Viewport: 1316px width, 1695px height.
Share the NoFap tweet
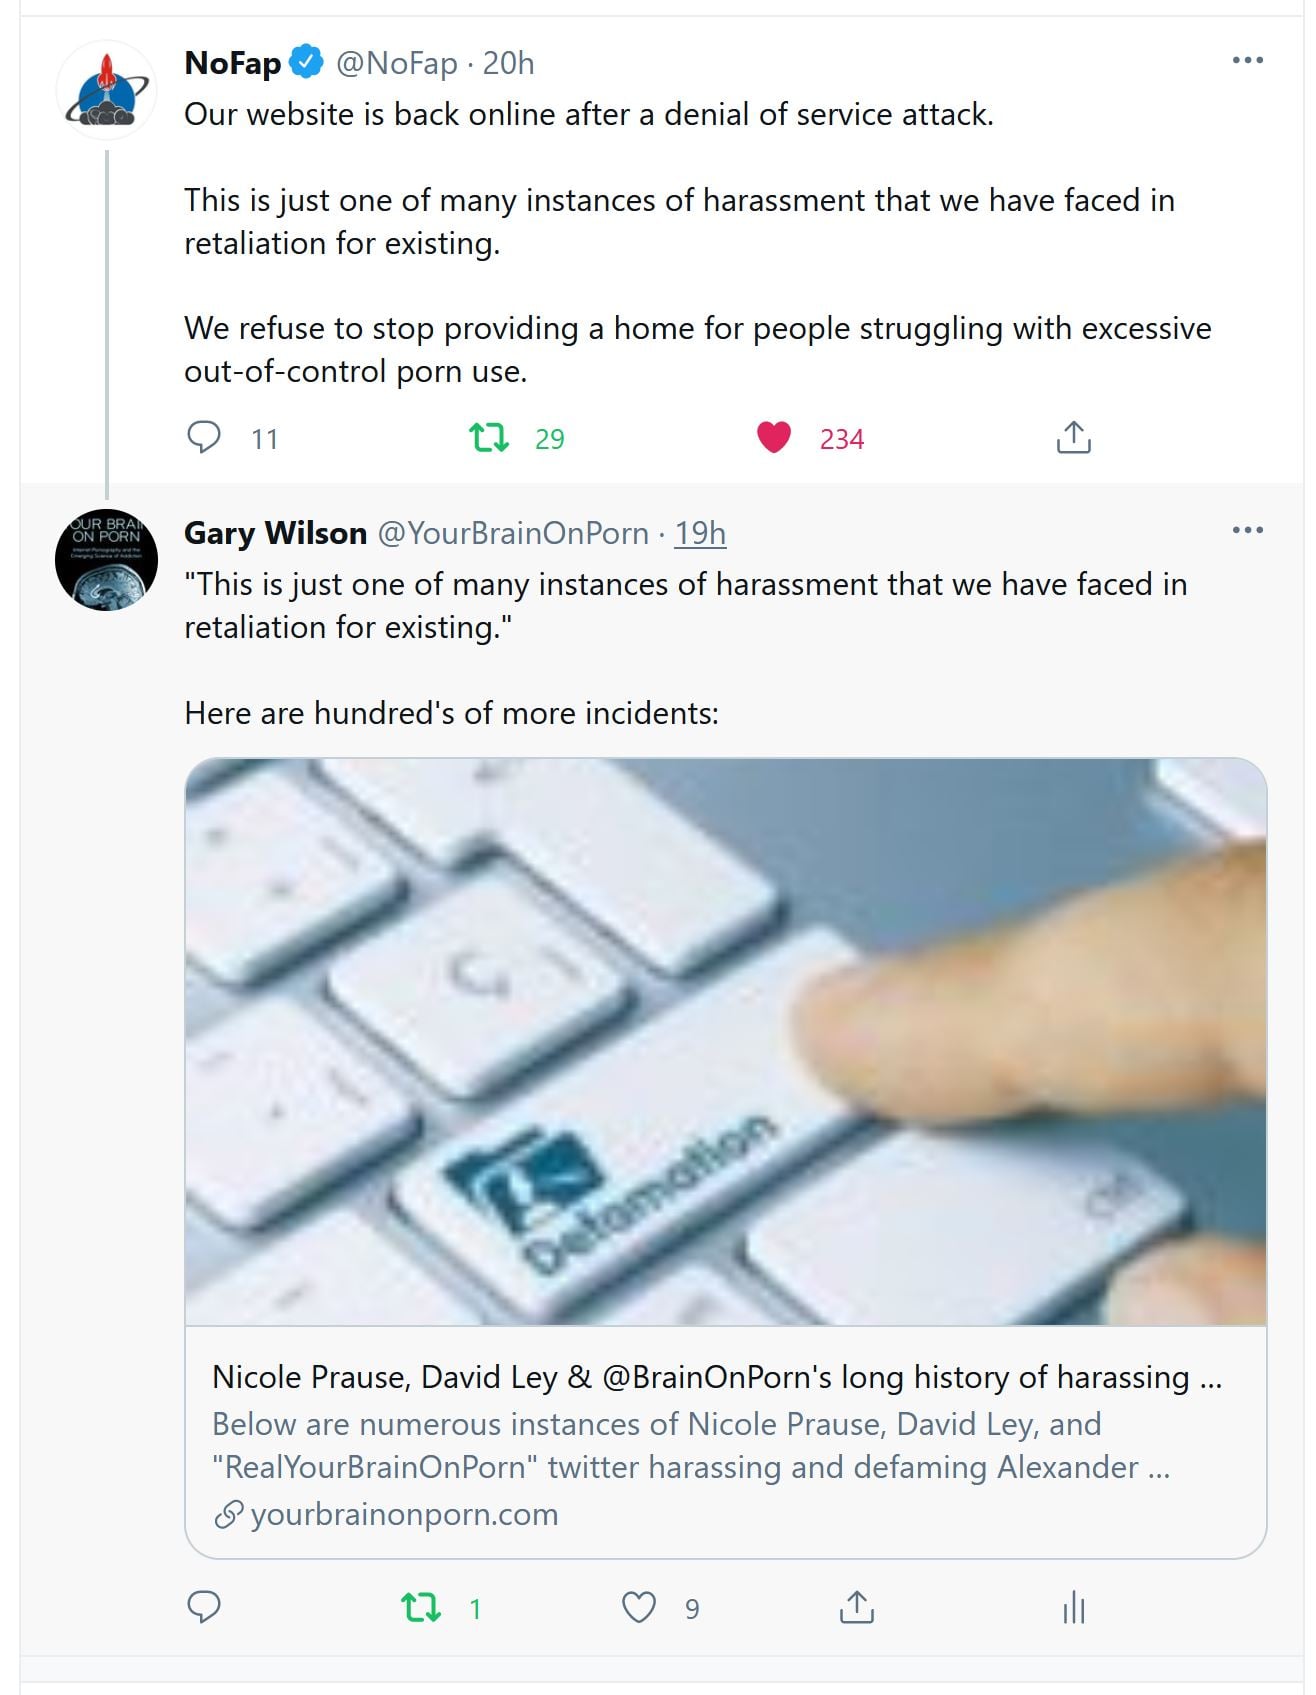point(1073,438)
